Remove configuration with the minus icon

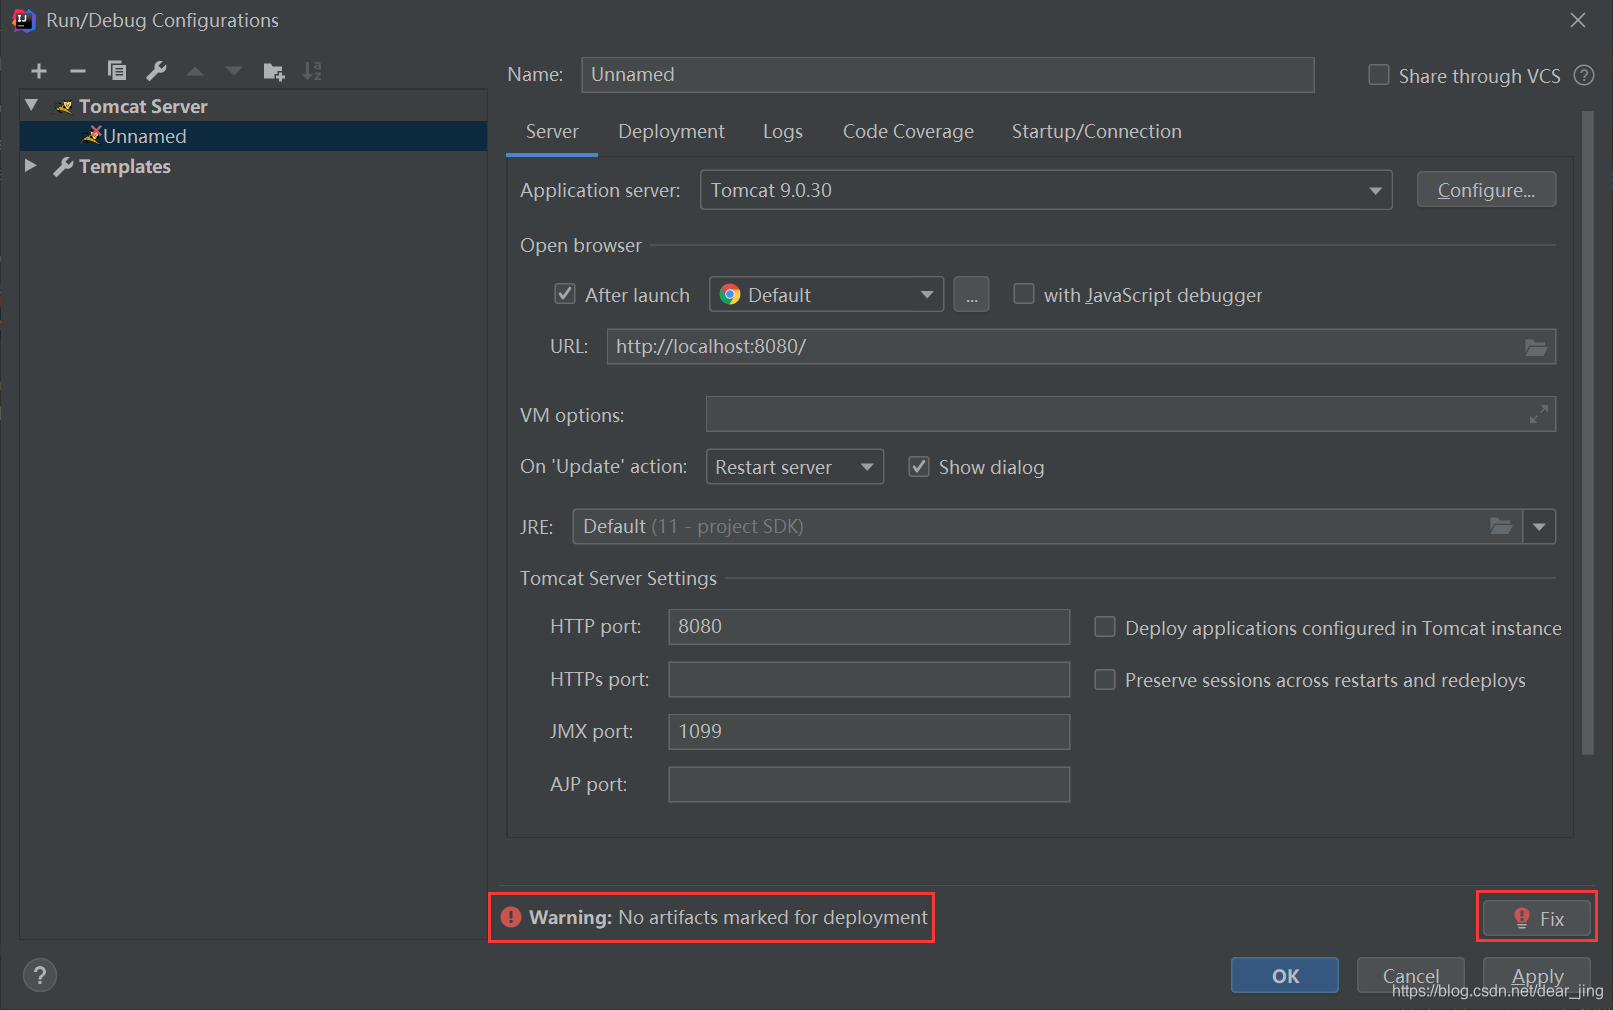pyautogui.click(x=78, y=71)
